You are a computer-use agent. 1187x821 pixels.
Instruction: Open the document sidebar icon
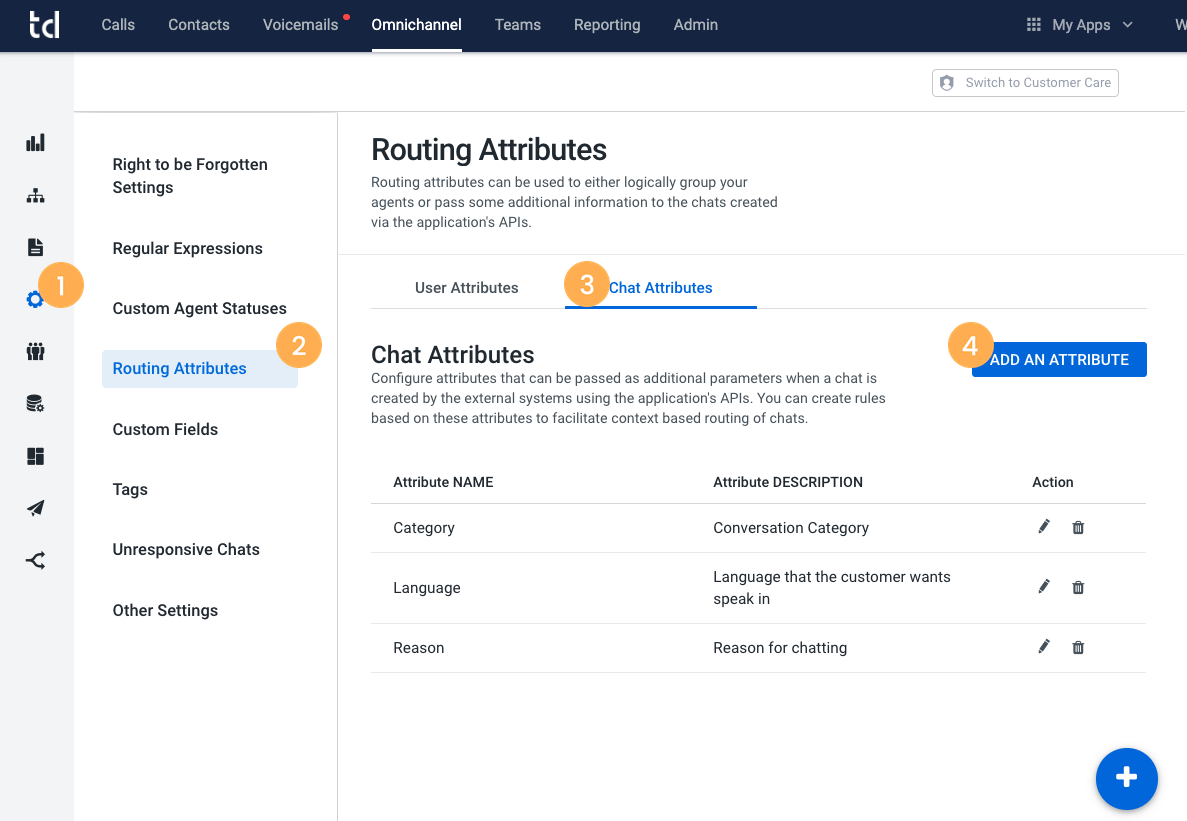pos(36,247)
